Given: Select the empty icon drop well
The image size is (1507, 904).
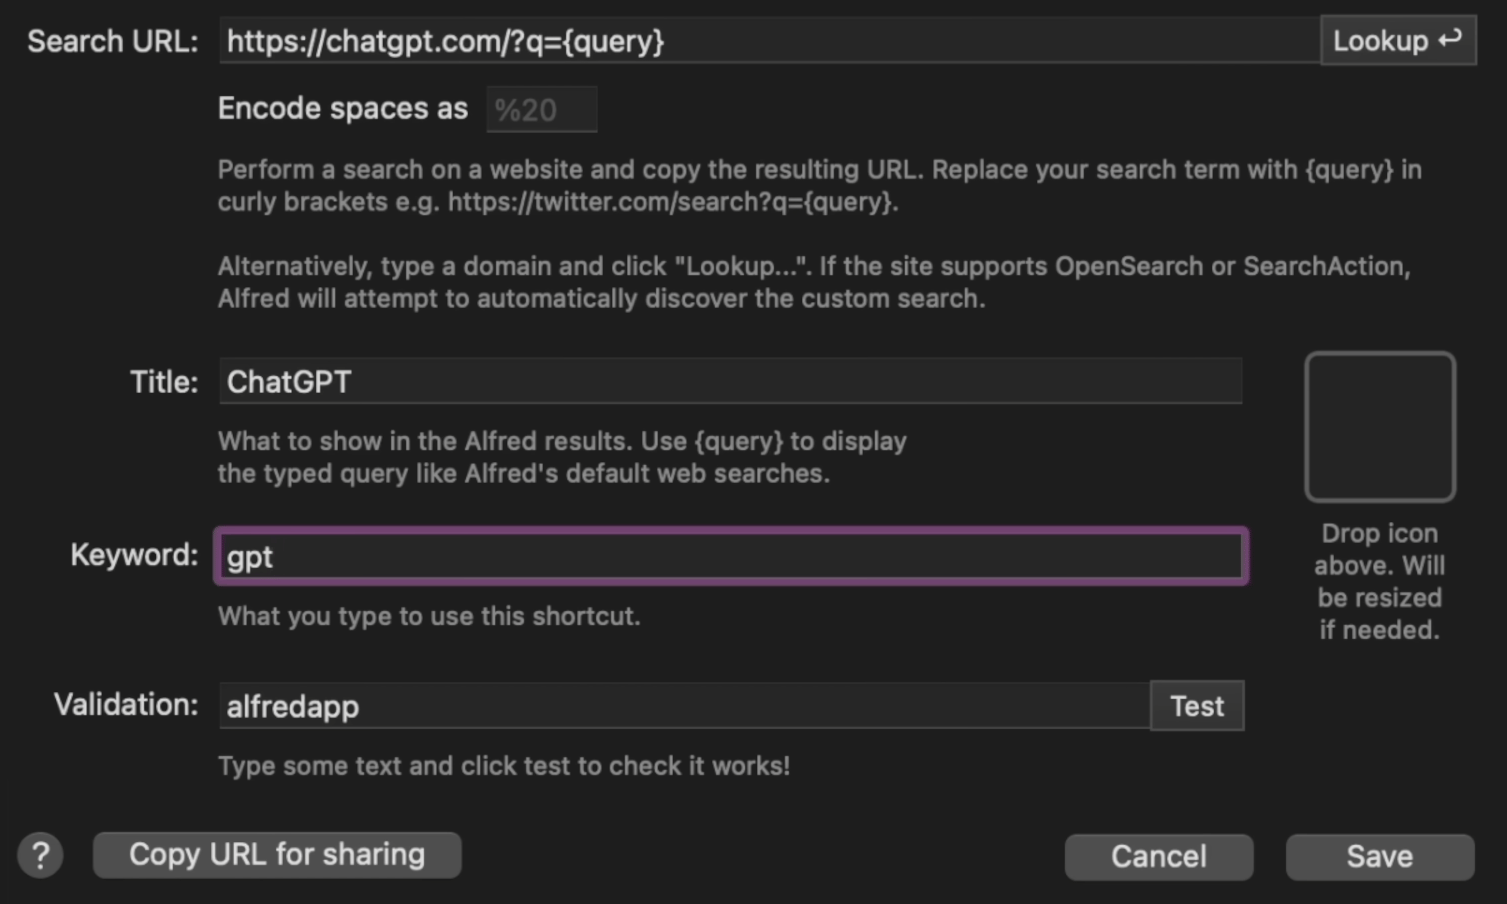Looking at the screenshot, I should click(1380, 427).
